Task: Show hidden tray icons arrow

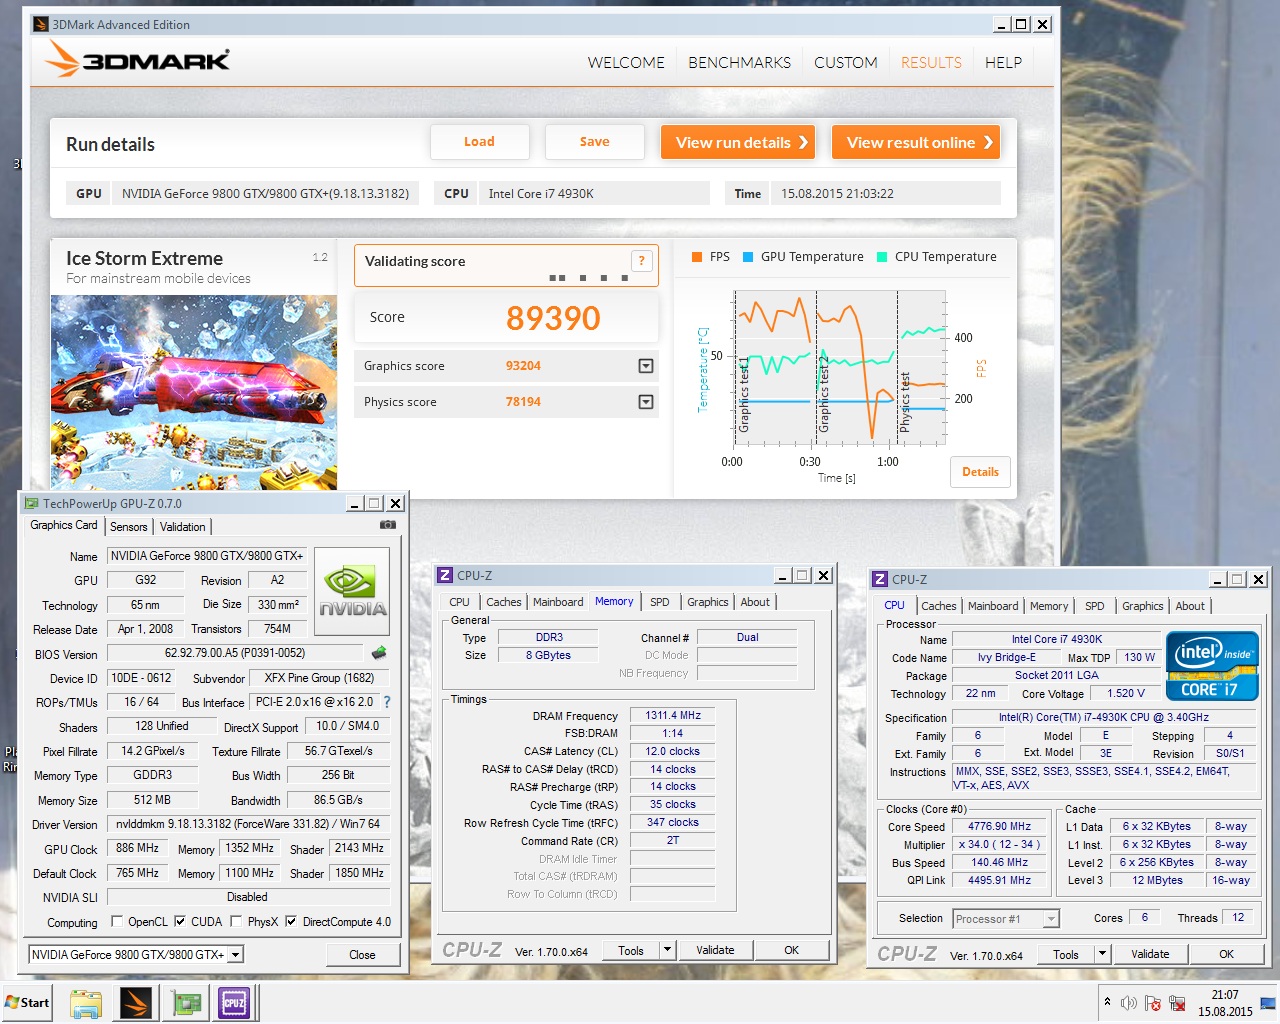Action: tap(1107, 1002)
